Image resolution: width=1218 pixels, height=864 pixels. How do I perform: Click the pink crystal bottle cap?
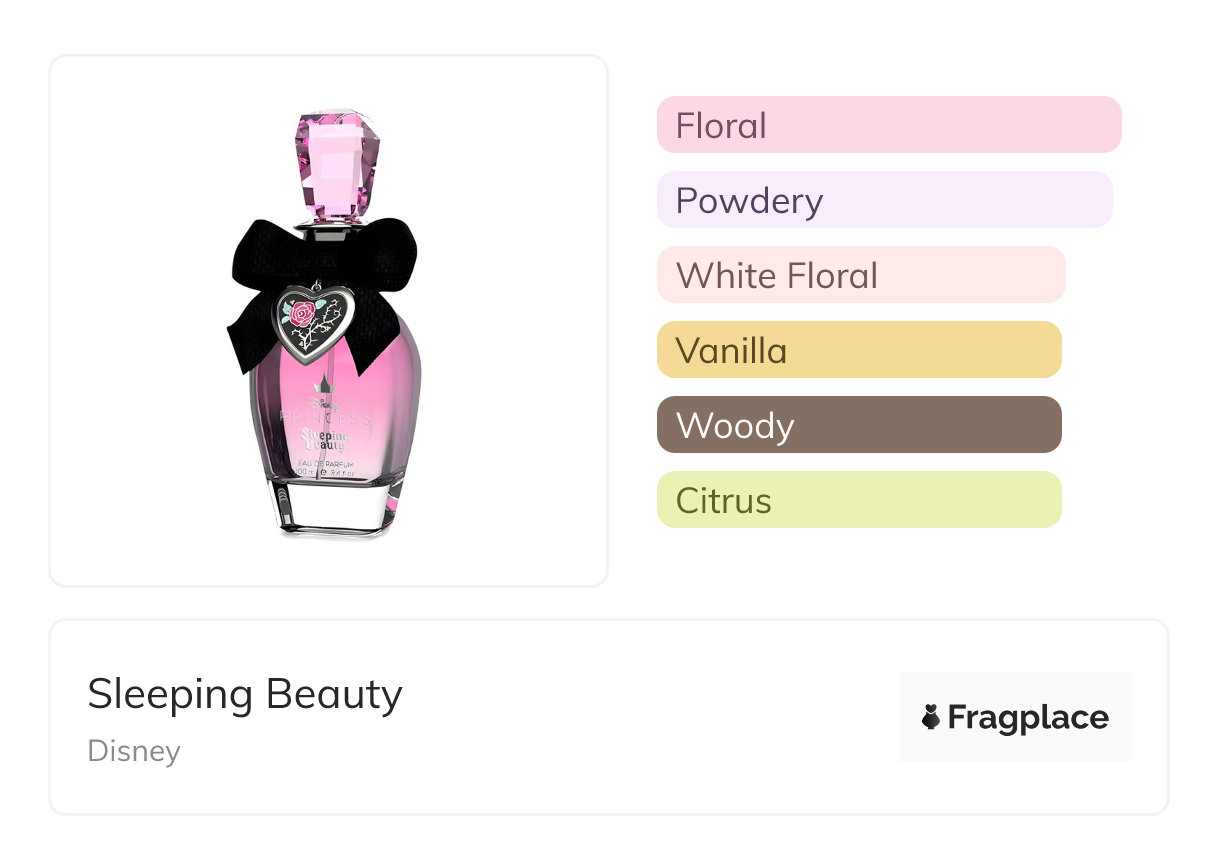point(337,160)
